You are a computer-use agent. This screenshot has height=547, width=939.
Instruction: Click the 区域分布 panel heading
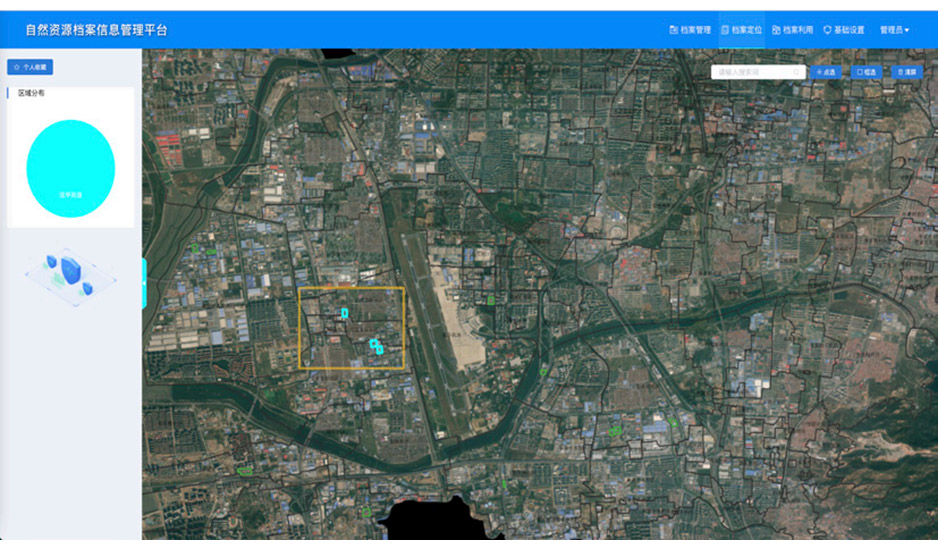31,93
